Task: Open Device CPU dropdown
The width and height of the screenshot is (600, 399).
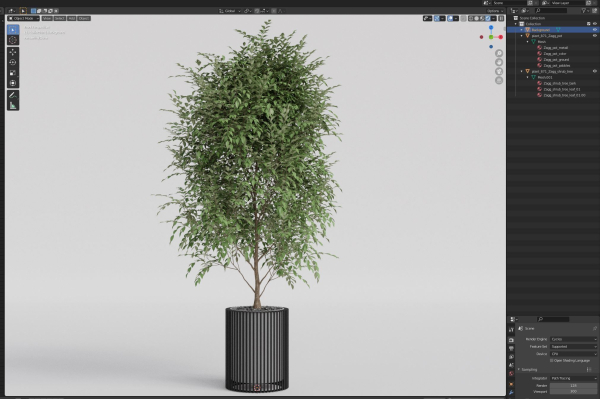Action: point(573,354)
